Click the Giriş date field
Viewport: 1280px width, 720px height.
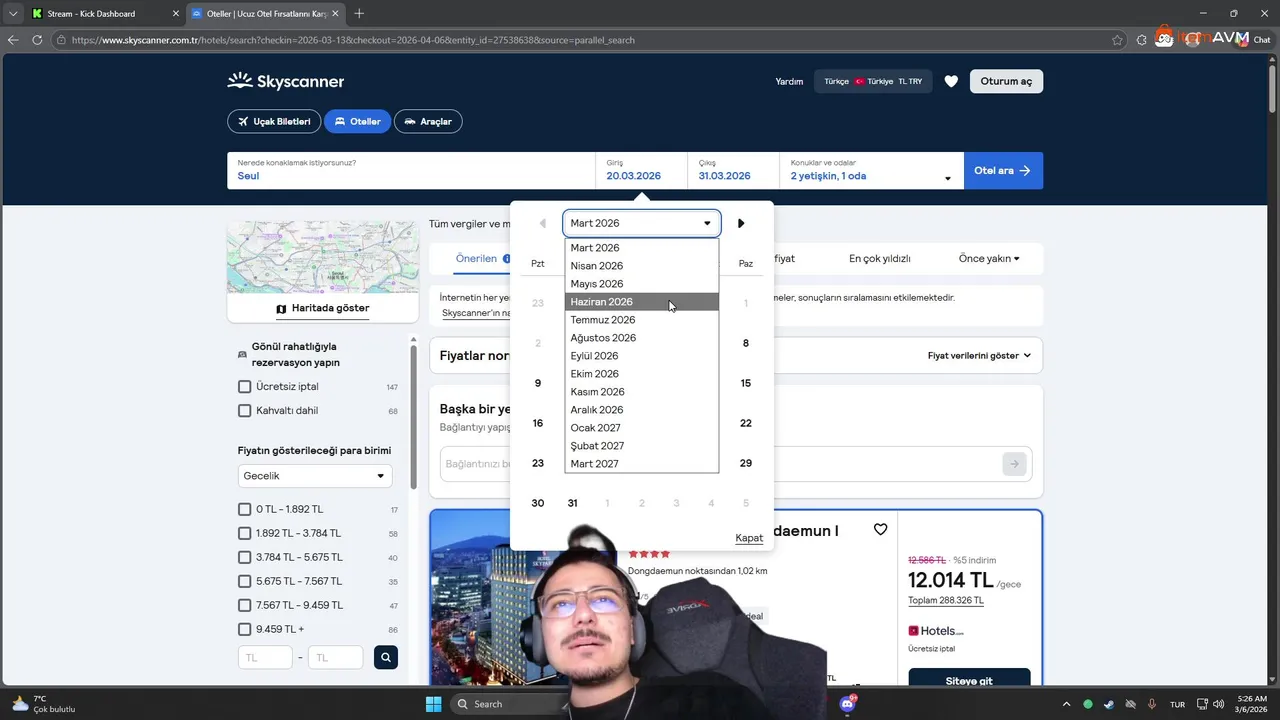[x=642, y=171]
